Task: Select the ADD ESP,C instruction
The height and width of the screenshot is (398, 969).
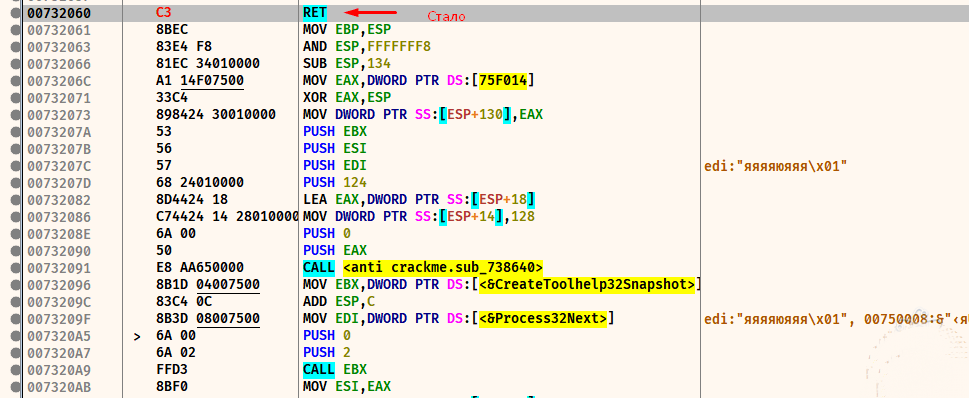Action: coord(339,301)
